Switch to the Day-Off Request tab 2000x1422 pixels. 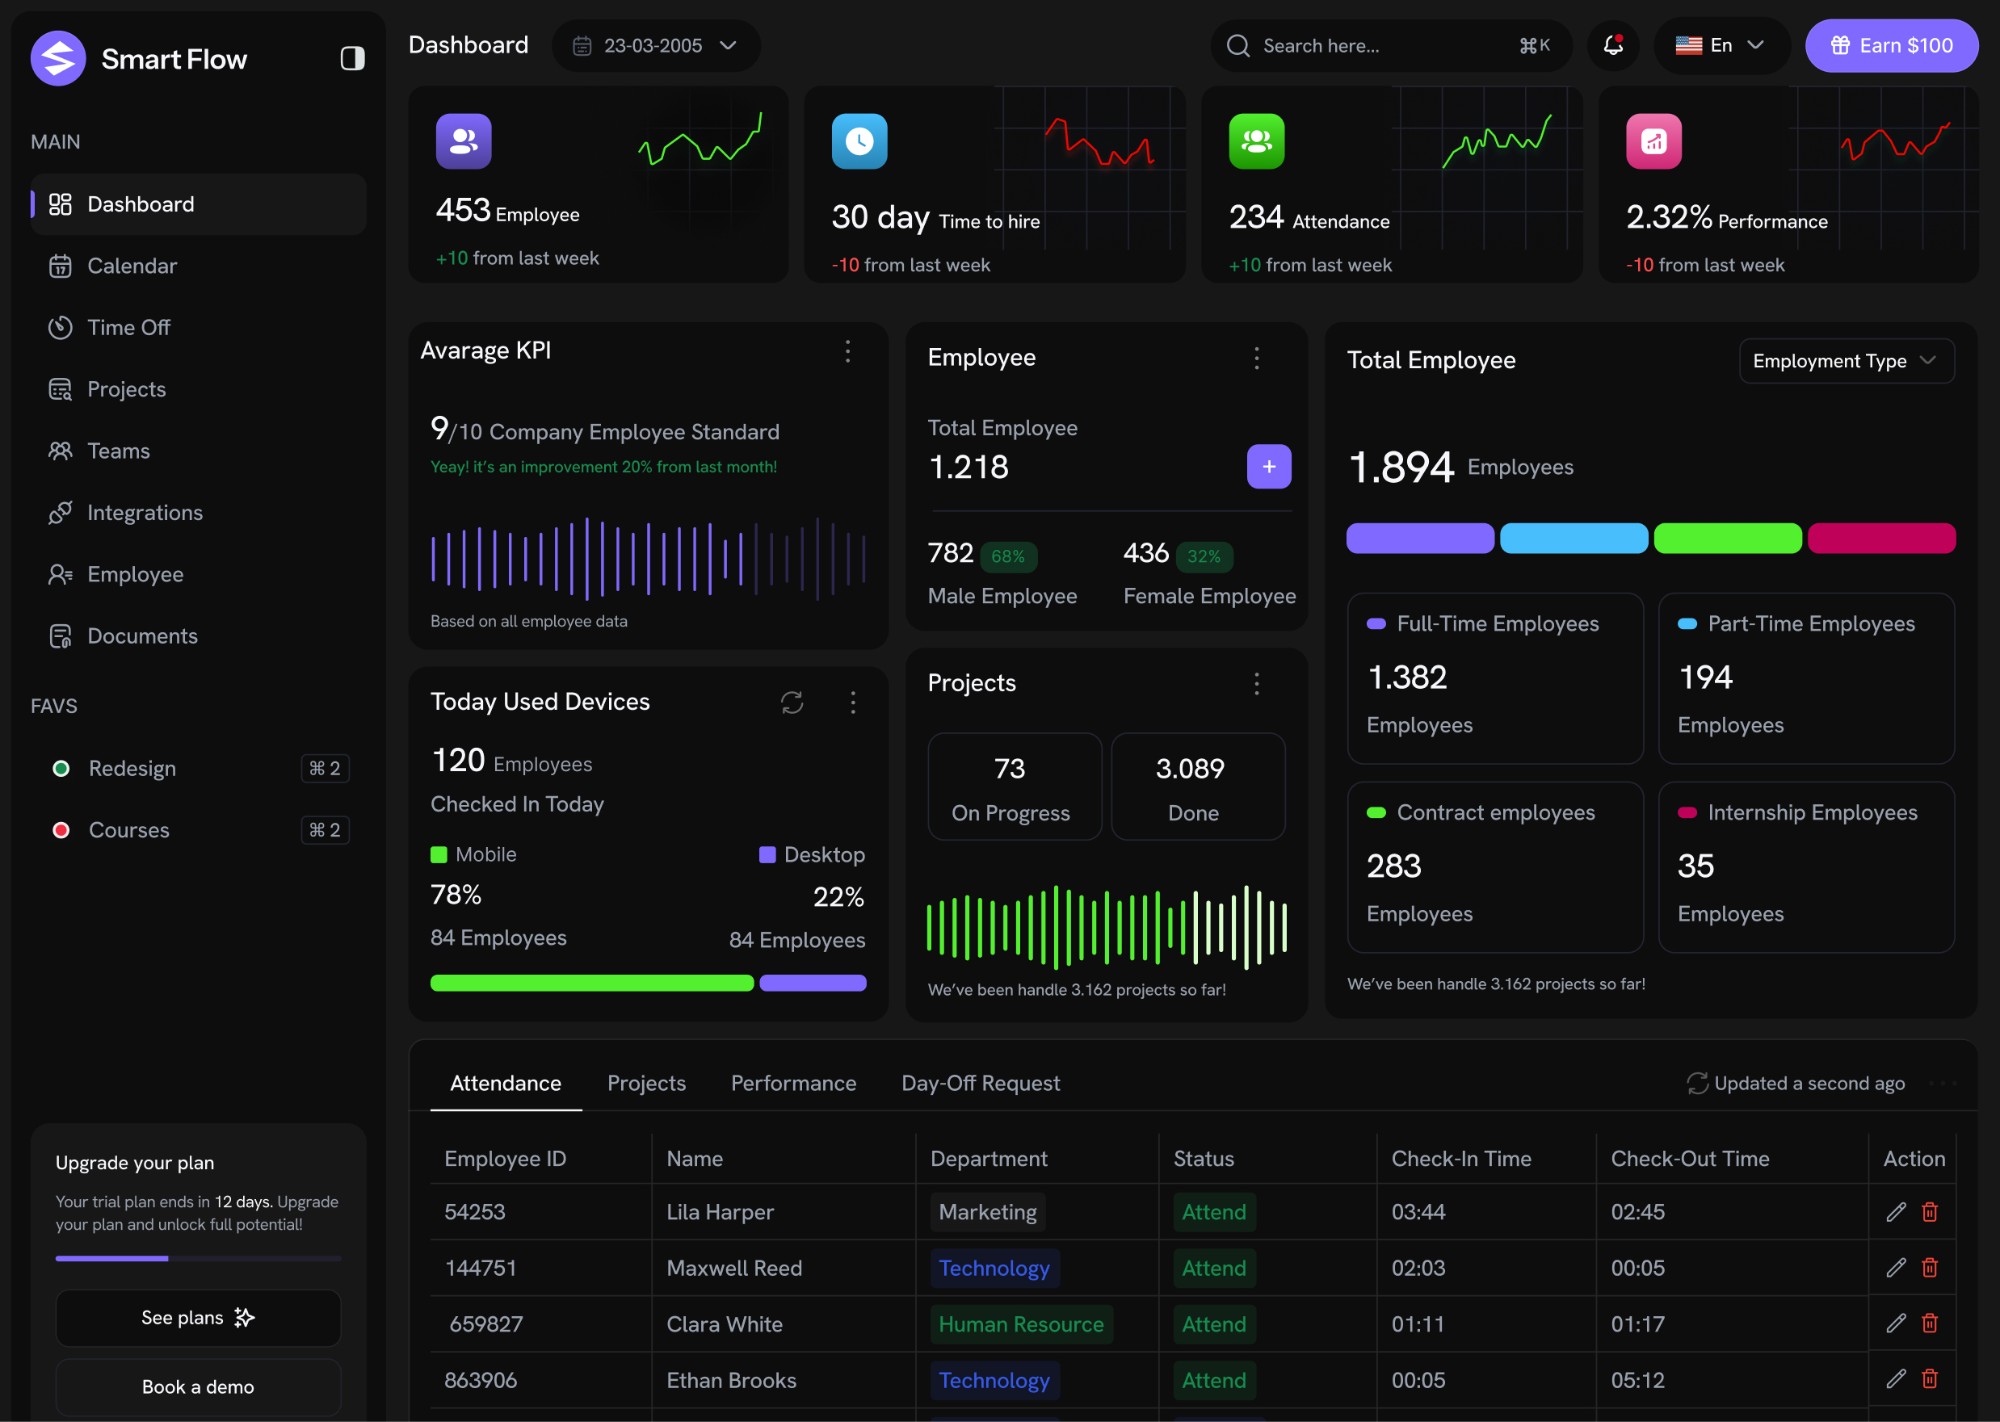click(980, 1083)
